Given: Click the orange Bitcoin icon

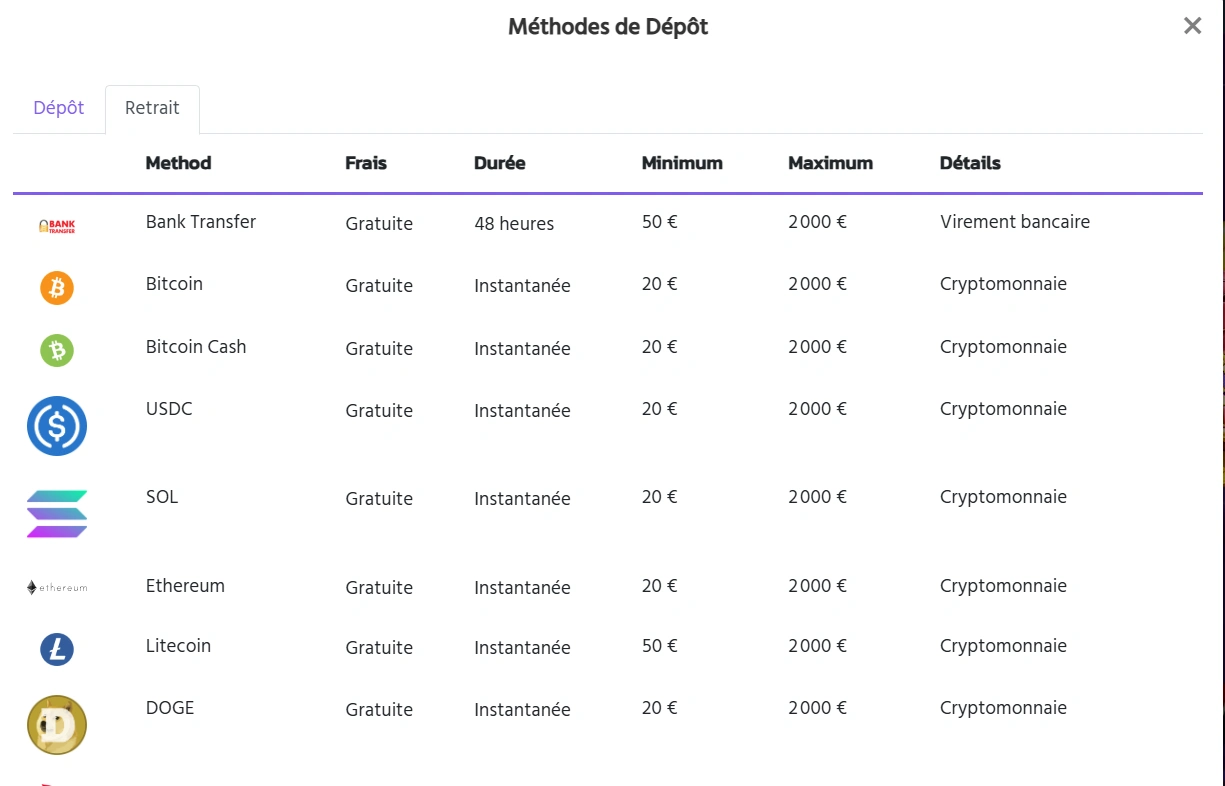Looking at the screenshot, I should [x=57, y=288].
